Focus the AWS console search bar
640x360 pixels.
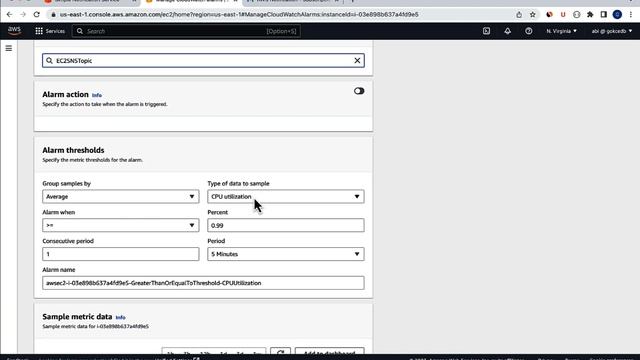[186, 31]
